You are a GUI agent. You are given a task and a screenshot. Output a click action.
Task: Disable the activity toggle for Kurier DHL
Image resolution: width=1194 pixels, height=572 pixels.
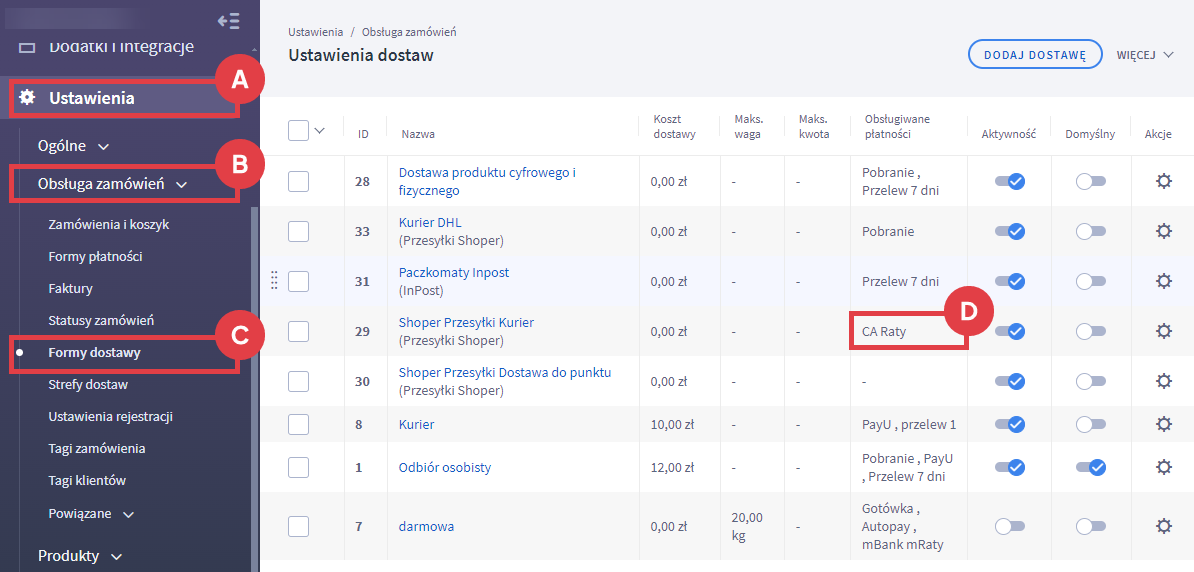pyautogui.click(x=1009, y=231)
